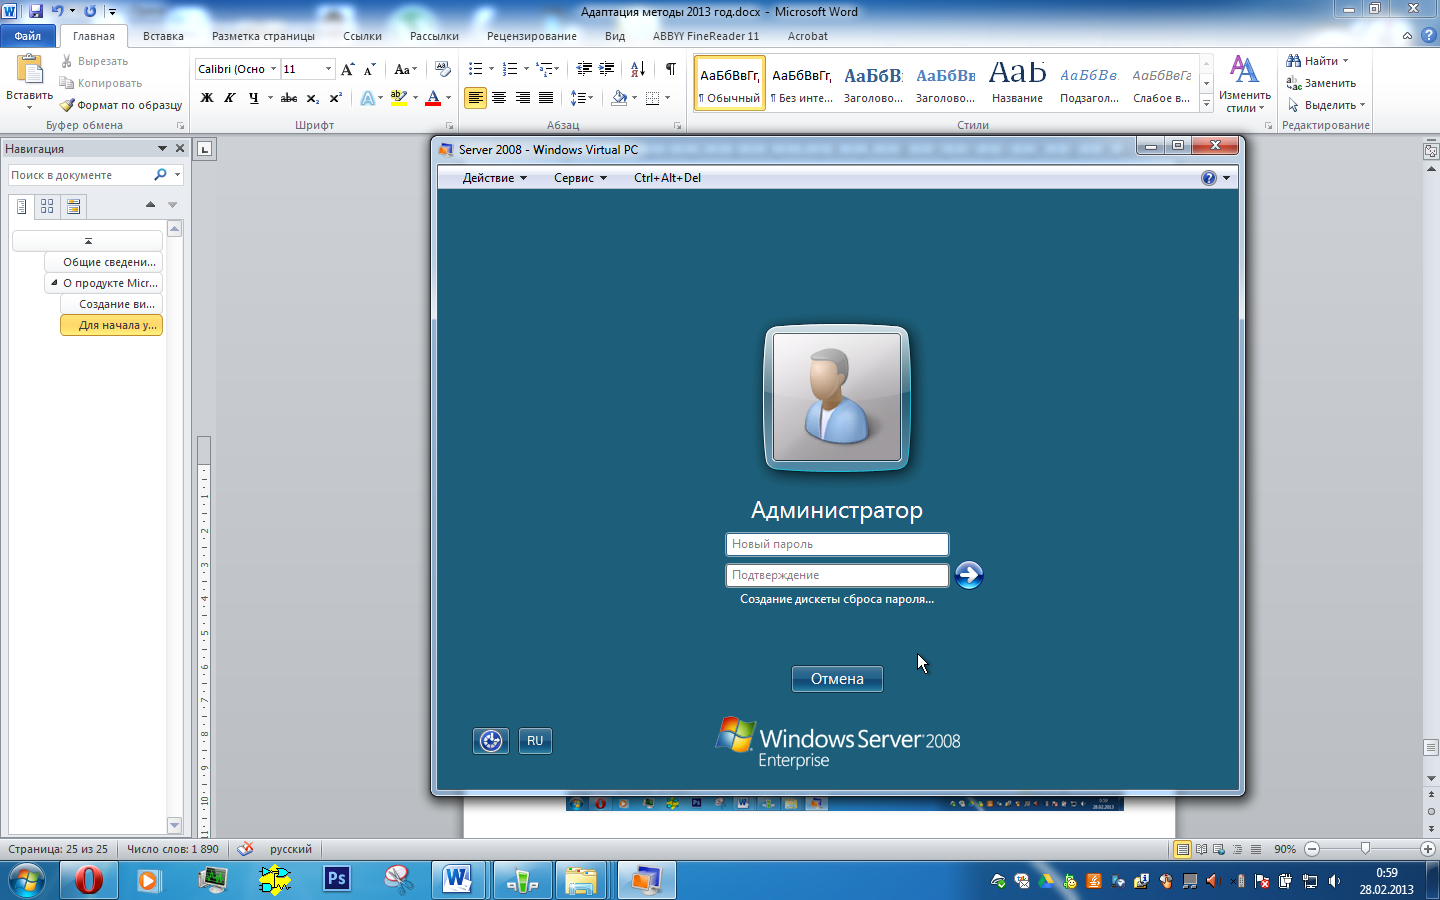Viewport: 1440px width, 900px height.
Task: Open the change case (Aa) dropdown
Action: pyautogui.click(x=405, y=69)
